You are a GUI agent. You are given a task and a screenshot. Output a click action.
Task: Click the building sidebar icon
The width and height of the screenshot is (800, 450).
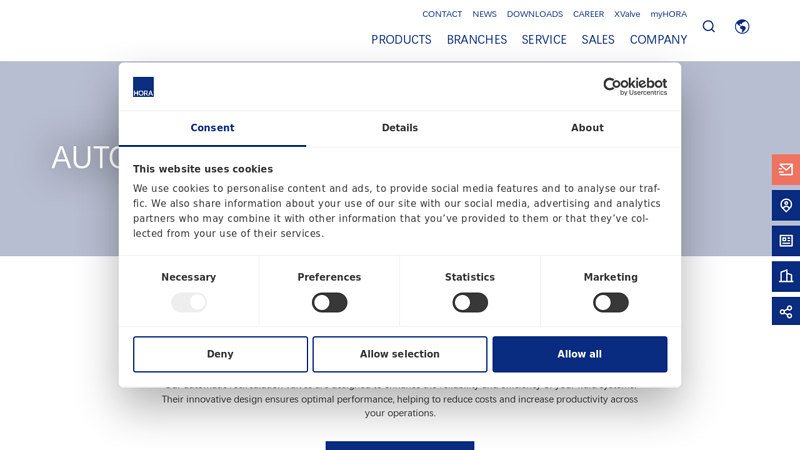pos(786,276)
